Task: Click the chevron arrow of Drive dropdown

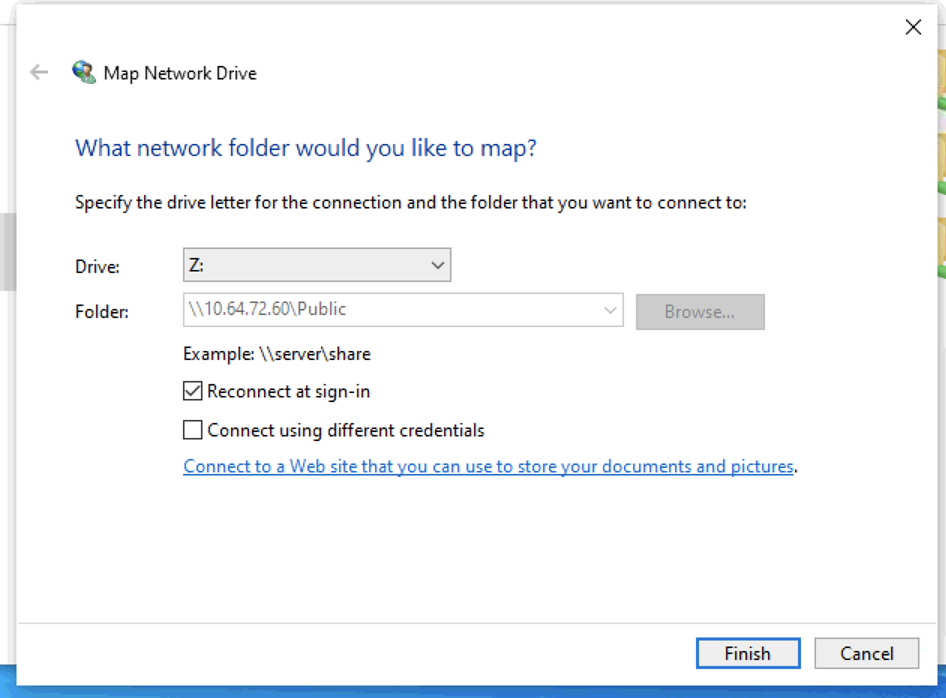Action: tap(437, 265)
